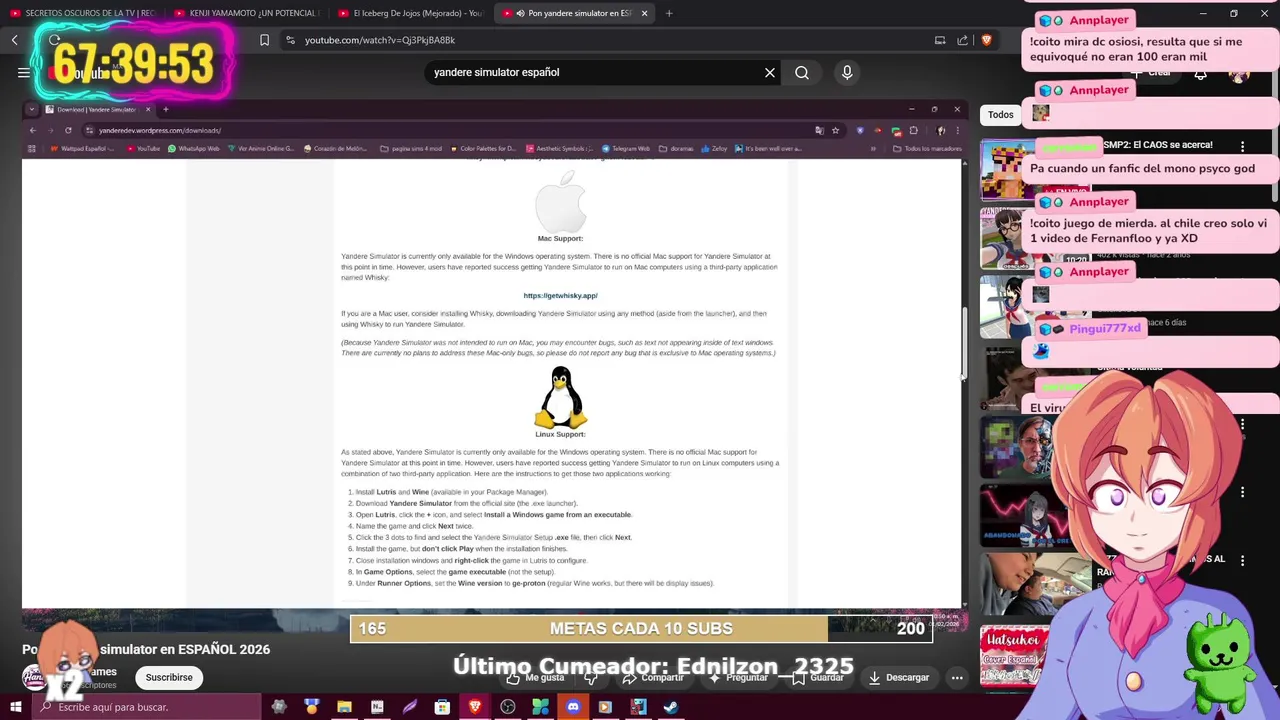The image size is (1280, 720).
Task: Go back in the Brave browser
Action: tap(15, 40)
